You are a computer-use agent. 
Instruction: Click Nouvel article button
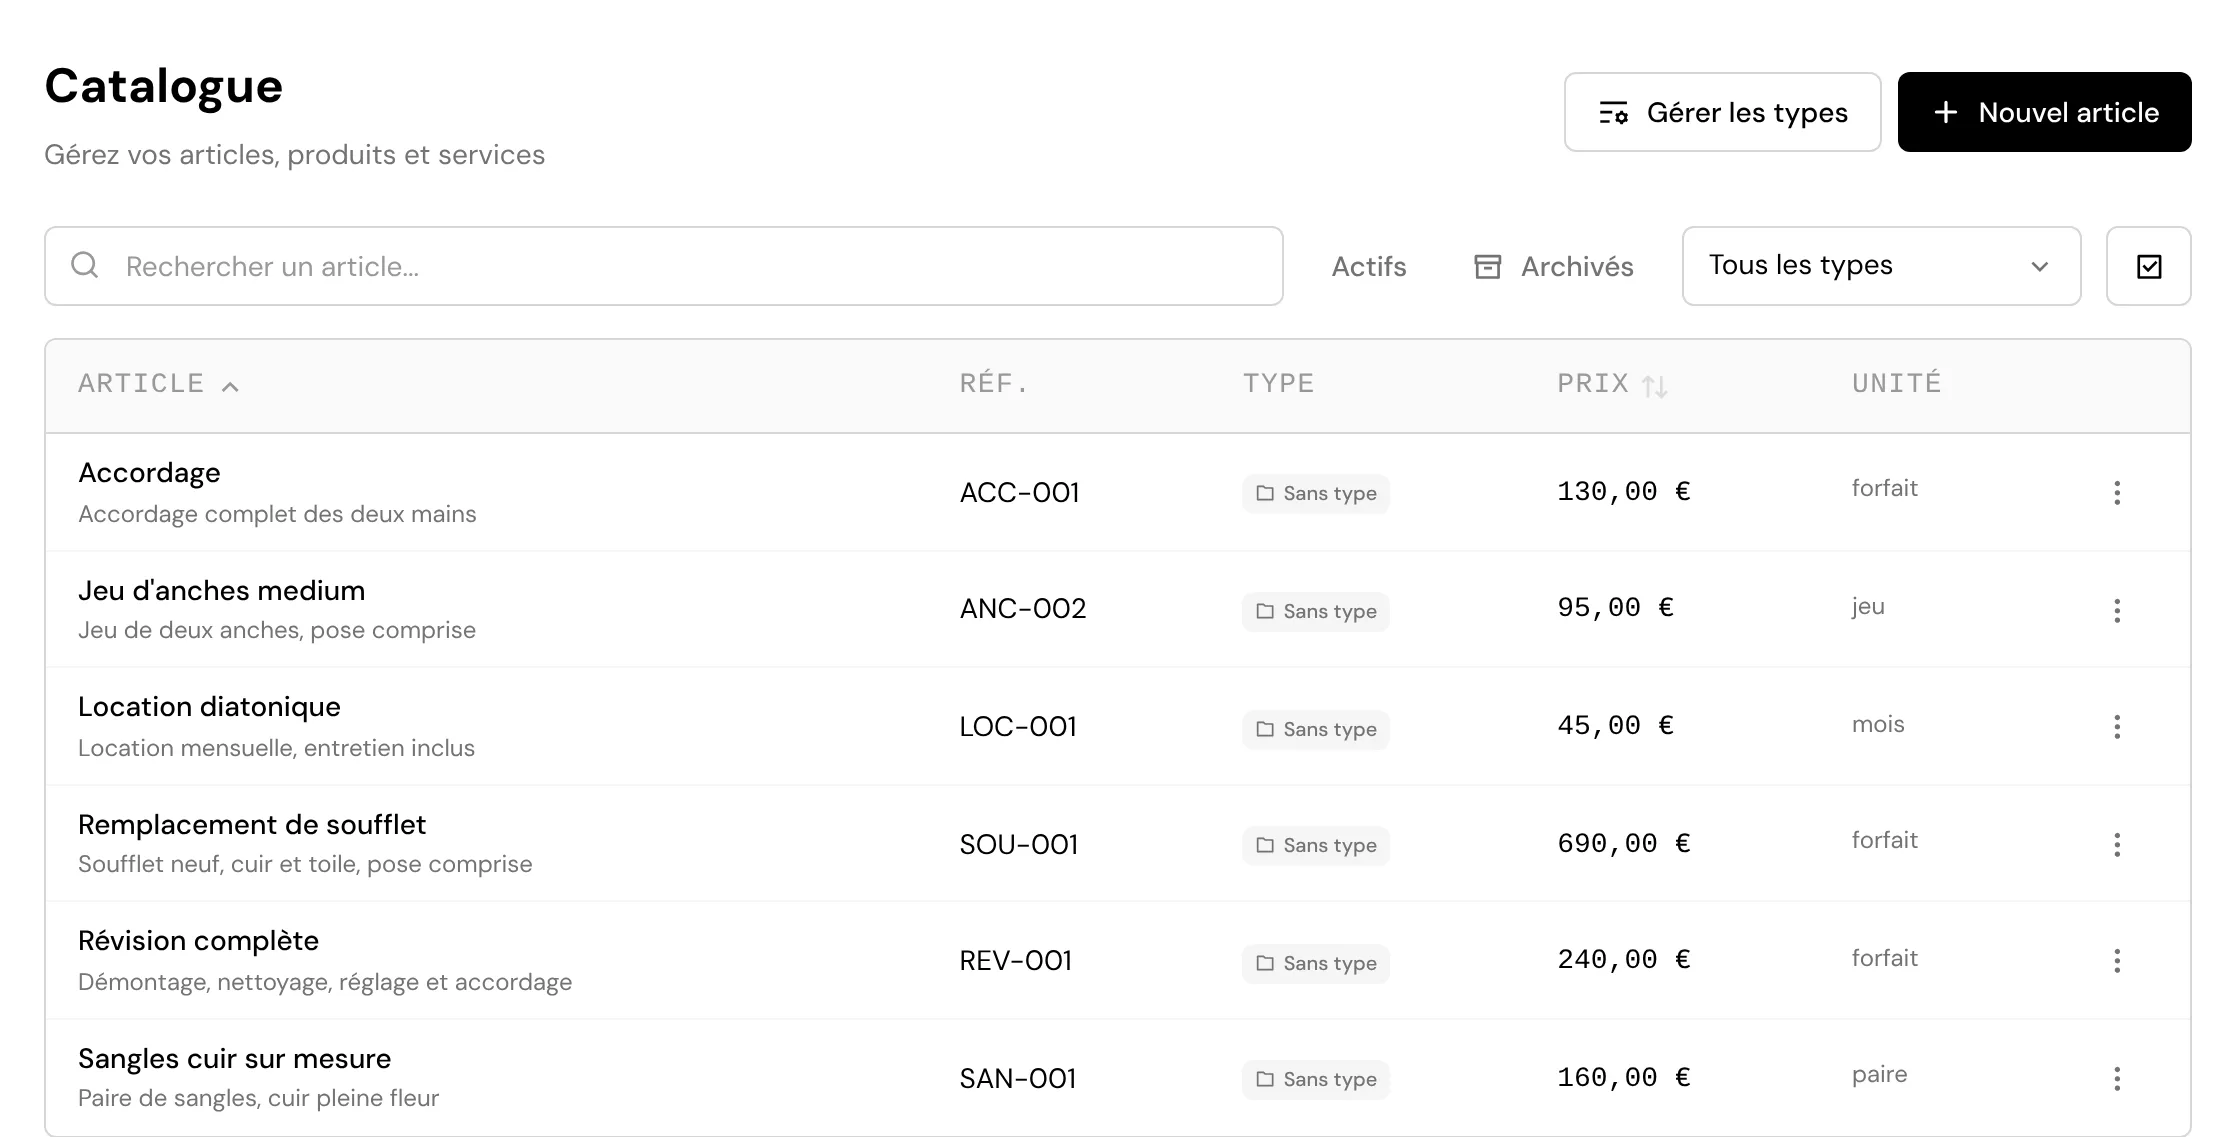tap(2044, 112)
